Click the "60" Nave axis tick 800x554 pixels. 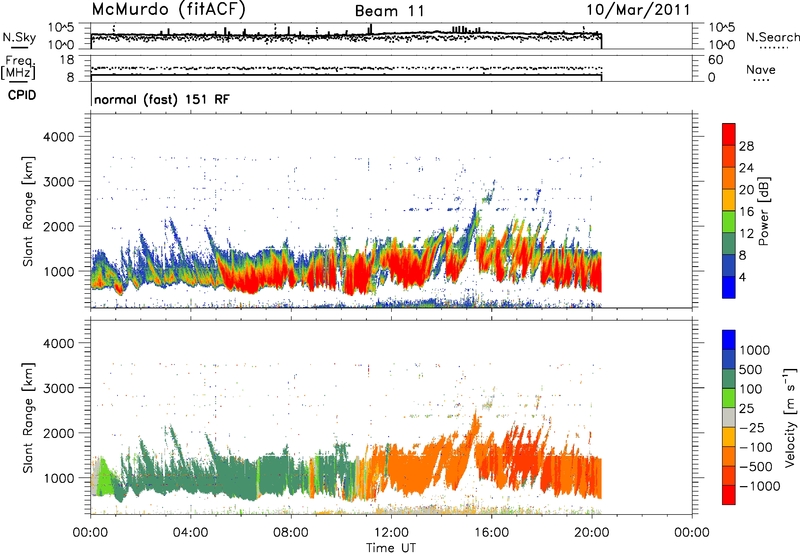(715, 60)
